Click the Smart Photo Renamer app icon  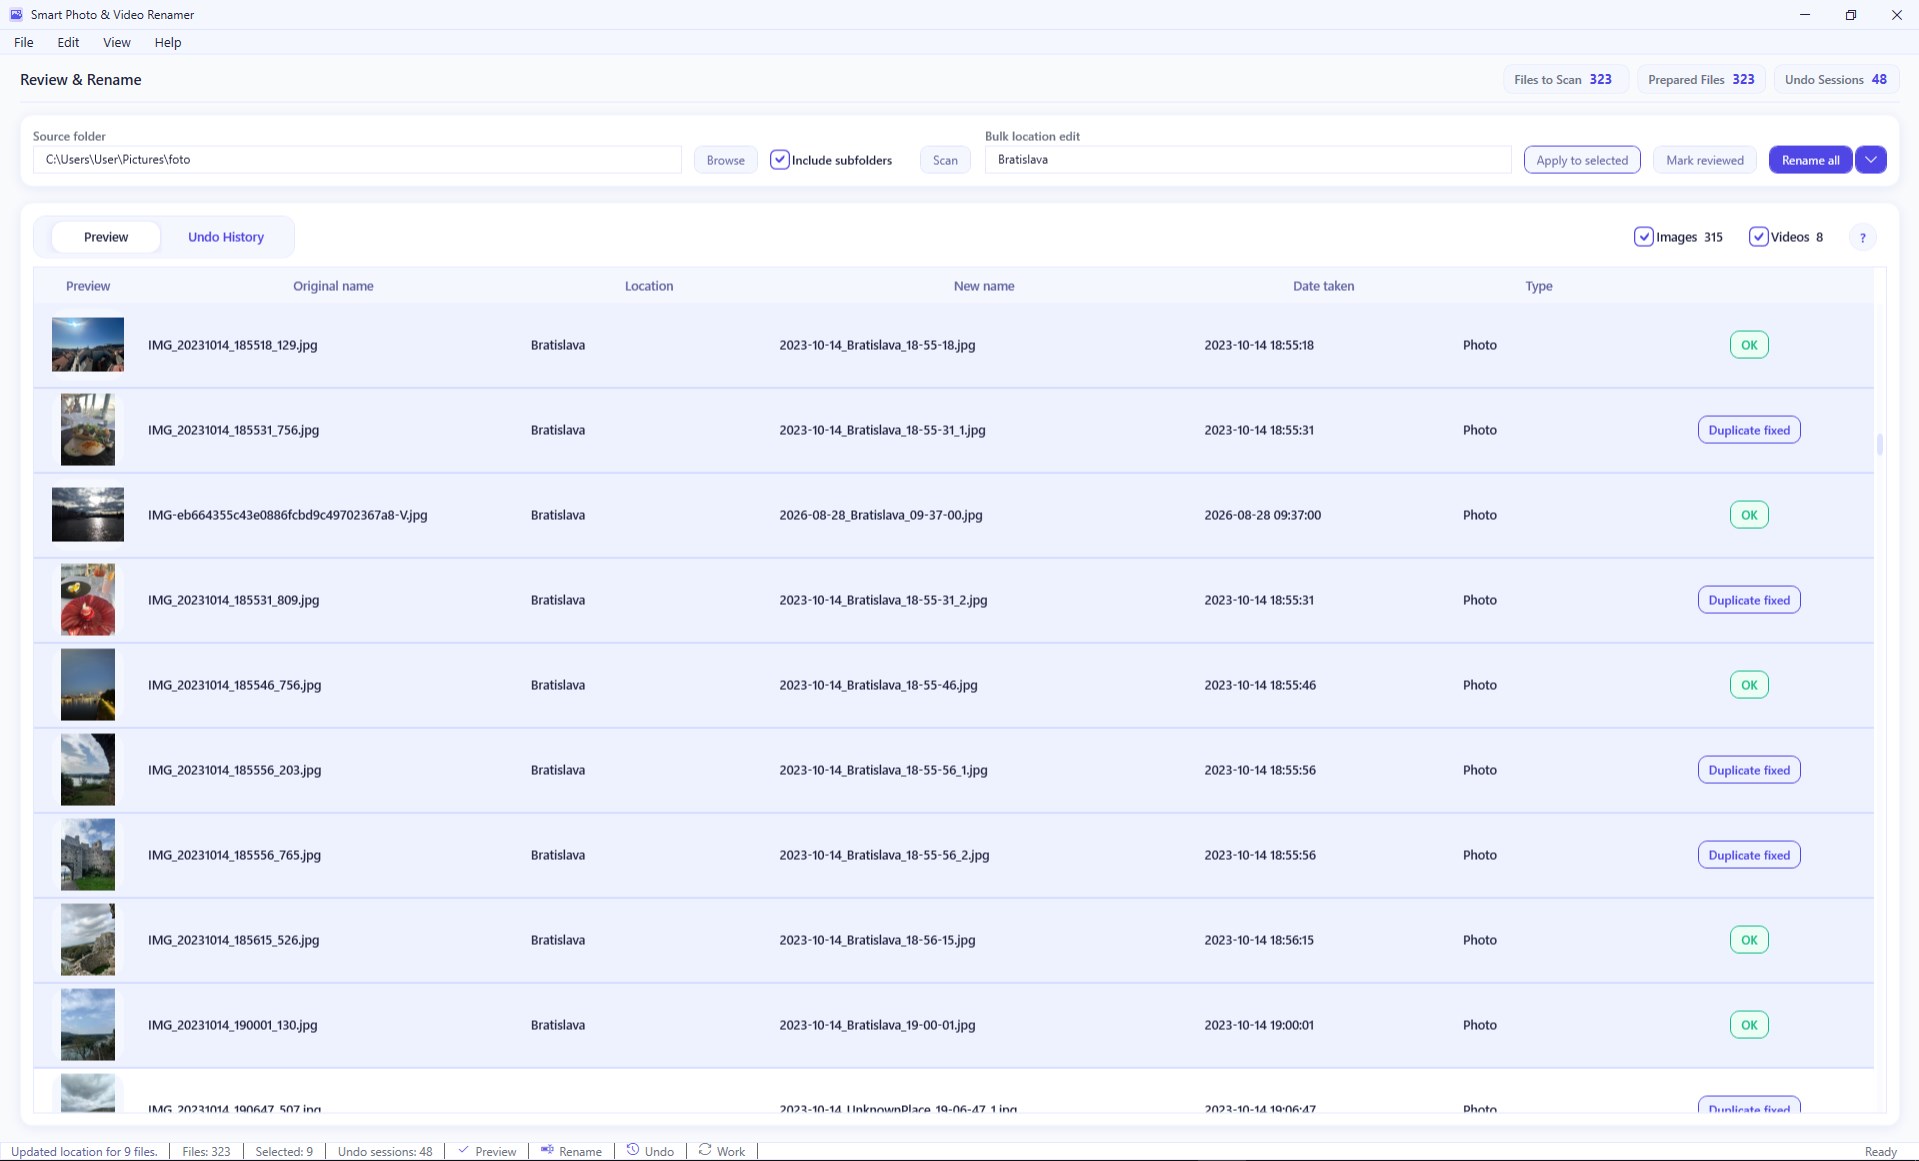[x=16, y=15]
